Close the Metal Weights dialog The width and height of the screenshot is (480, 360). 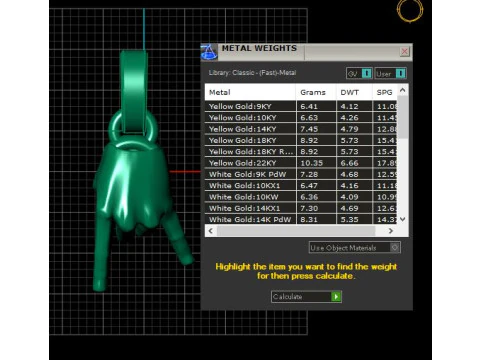tap(404, 52)
